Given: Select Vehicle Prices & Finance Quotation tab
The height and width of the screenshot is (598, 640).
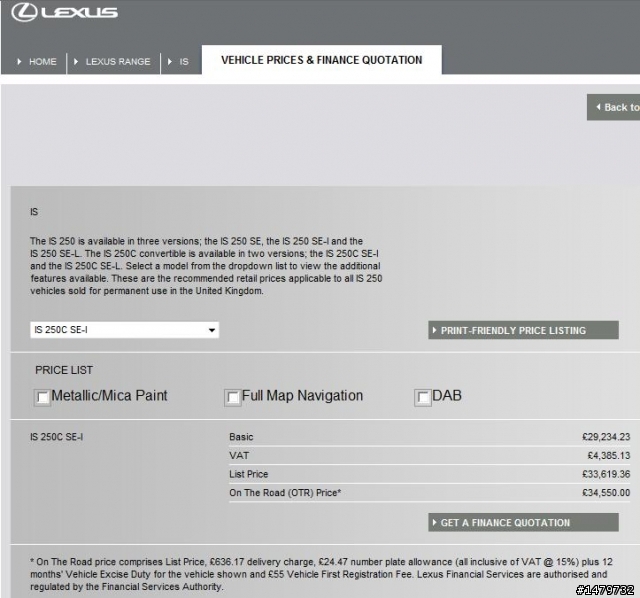Looking at the screenshot, I should point(322,60).
